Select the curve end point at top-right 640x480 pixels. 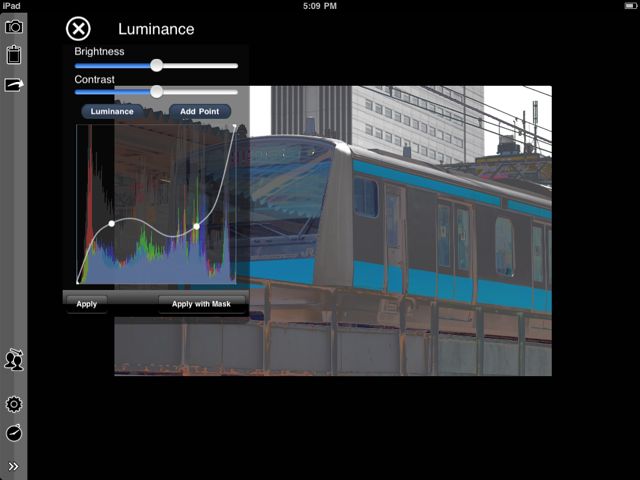click(x=235, y=126)
